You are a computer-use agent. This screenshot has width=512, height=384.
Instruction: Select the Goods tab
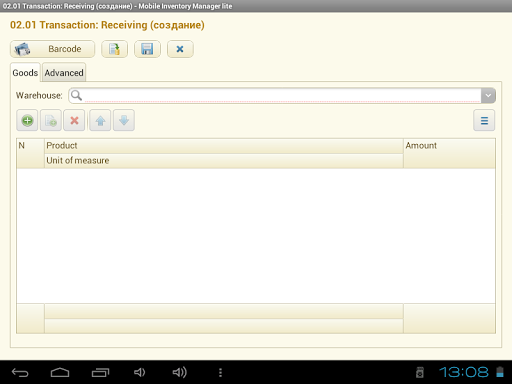(x=25, y=72)
